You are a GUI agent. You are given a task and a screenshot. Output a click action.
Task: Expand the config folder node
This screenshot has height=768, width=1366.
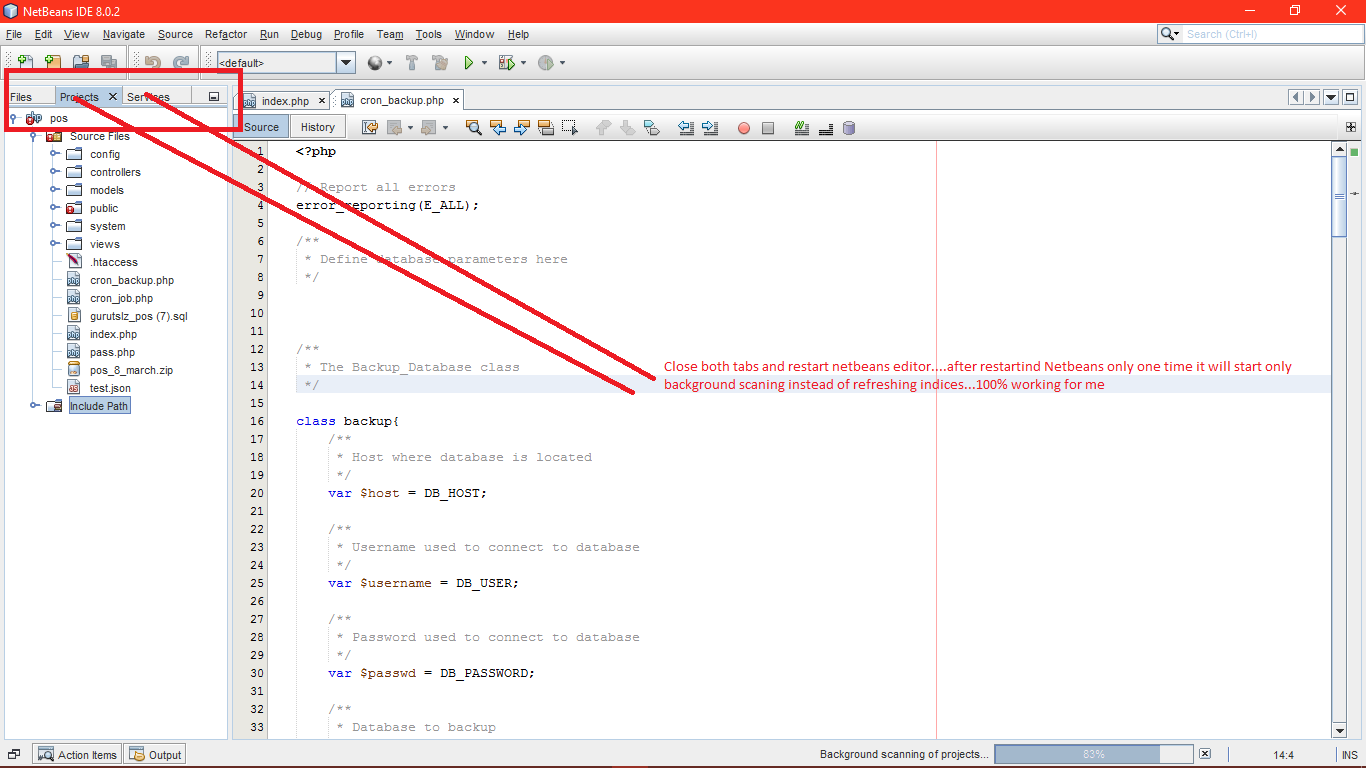point(55,154)
